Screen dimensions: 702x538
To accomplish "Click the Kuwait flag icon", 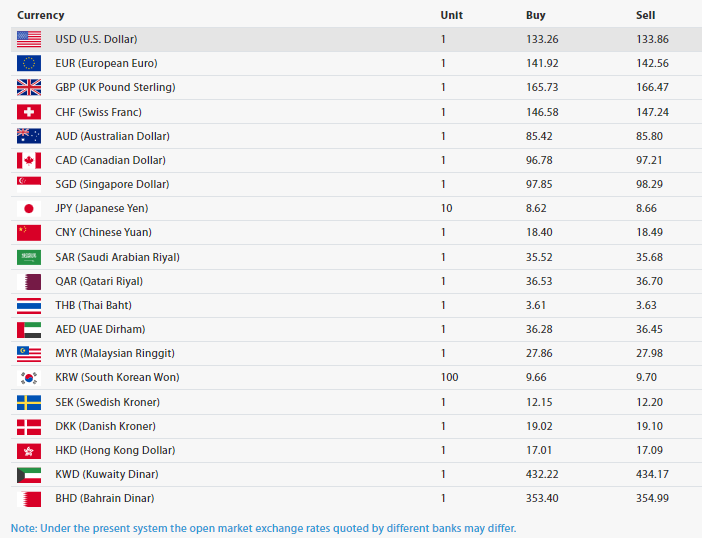I will [x=29, y=474].
